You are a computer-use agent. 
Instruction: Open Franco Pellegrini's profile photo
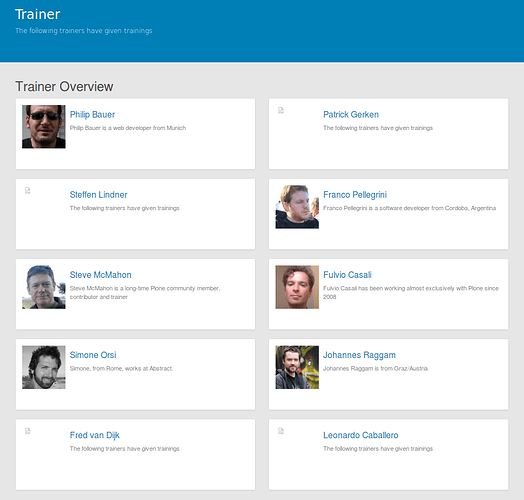(x=297, y=207)
